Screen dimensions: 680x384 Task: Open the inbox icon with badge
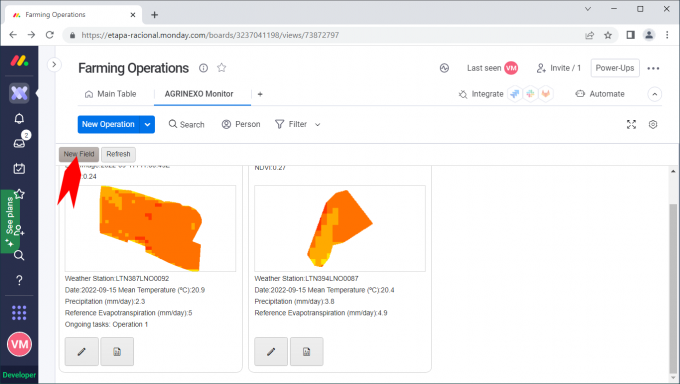coord(19,143)
